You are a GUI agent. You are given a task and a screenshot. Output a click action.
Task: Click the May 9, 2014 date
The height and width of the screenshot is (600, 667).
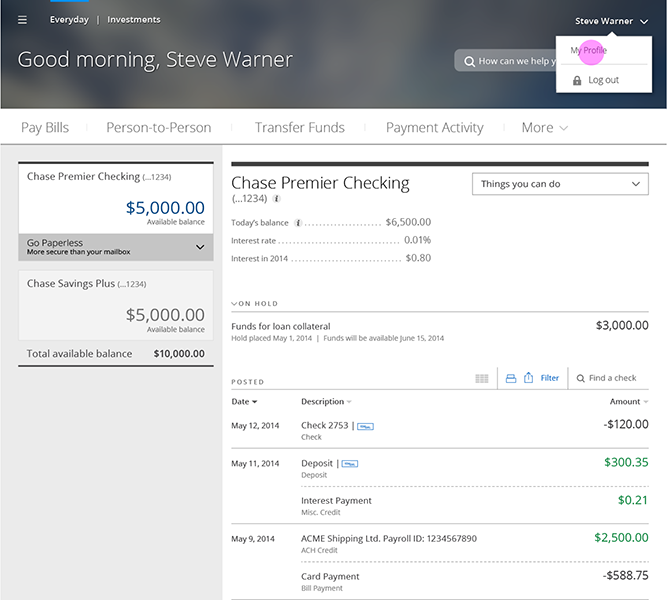point(253,539)
